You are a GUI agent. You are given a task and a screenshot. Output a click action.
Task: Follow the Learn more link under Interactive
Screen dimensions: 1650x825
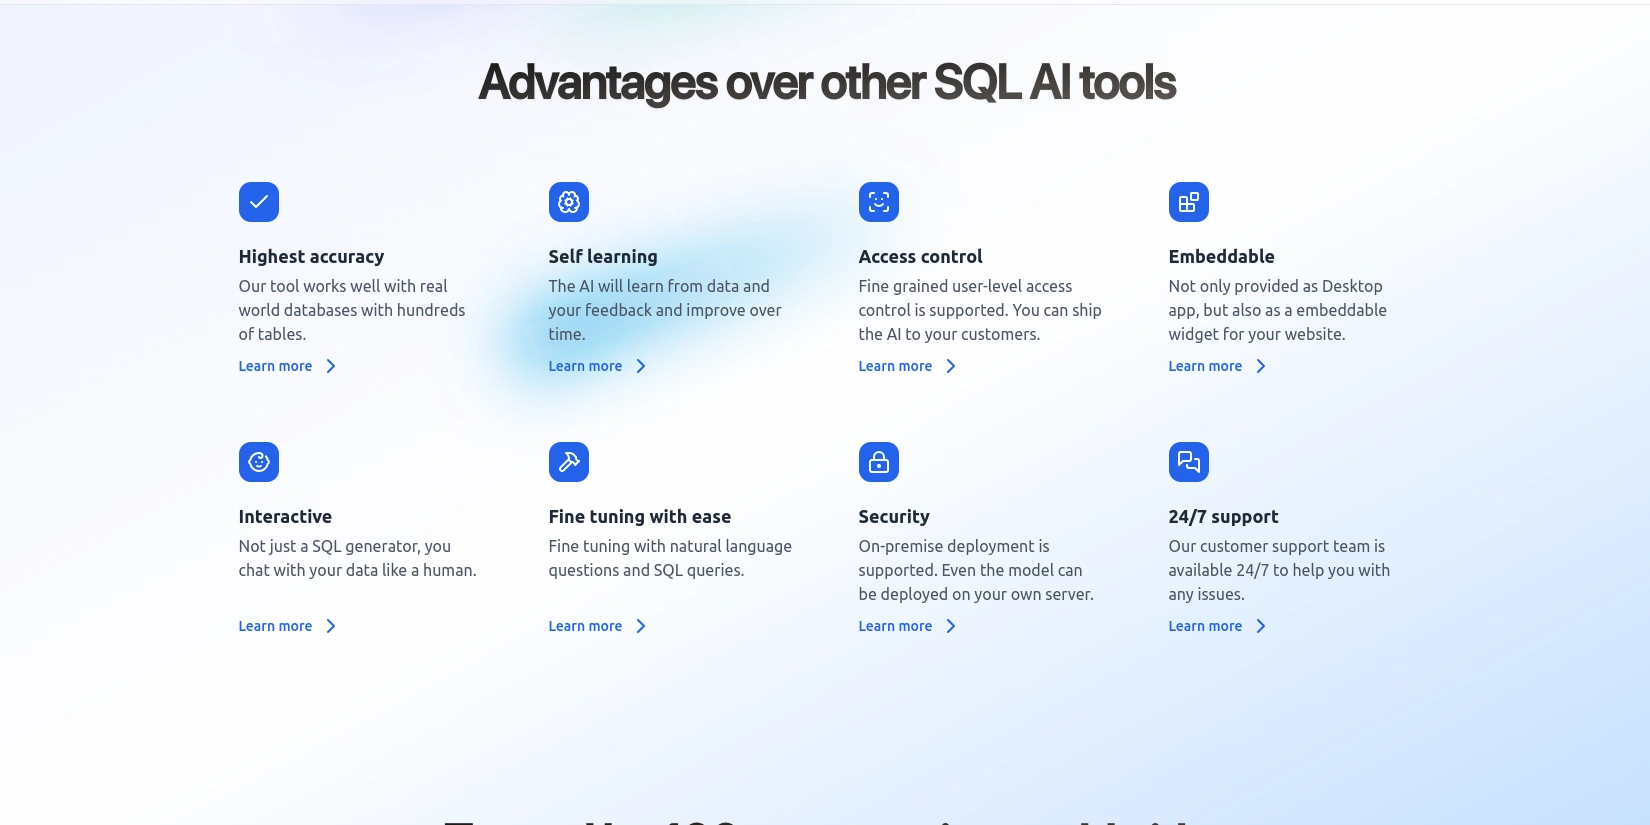[x=275, y=626]
